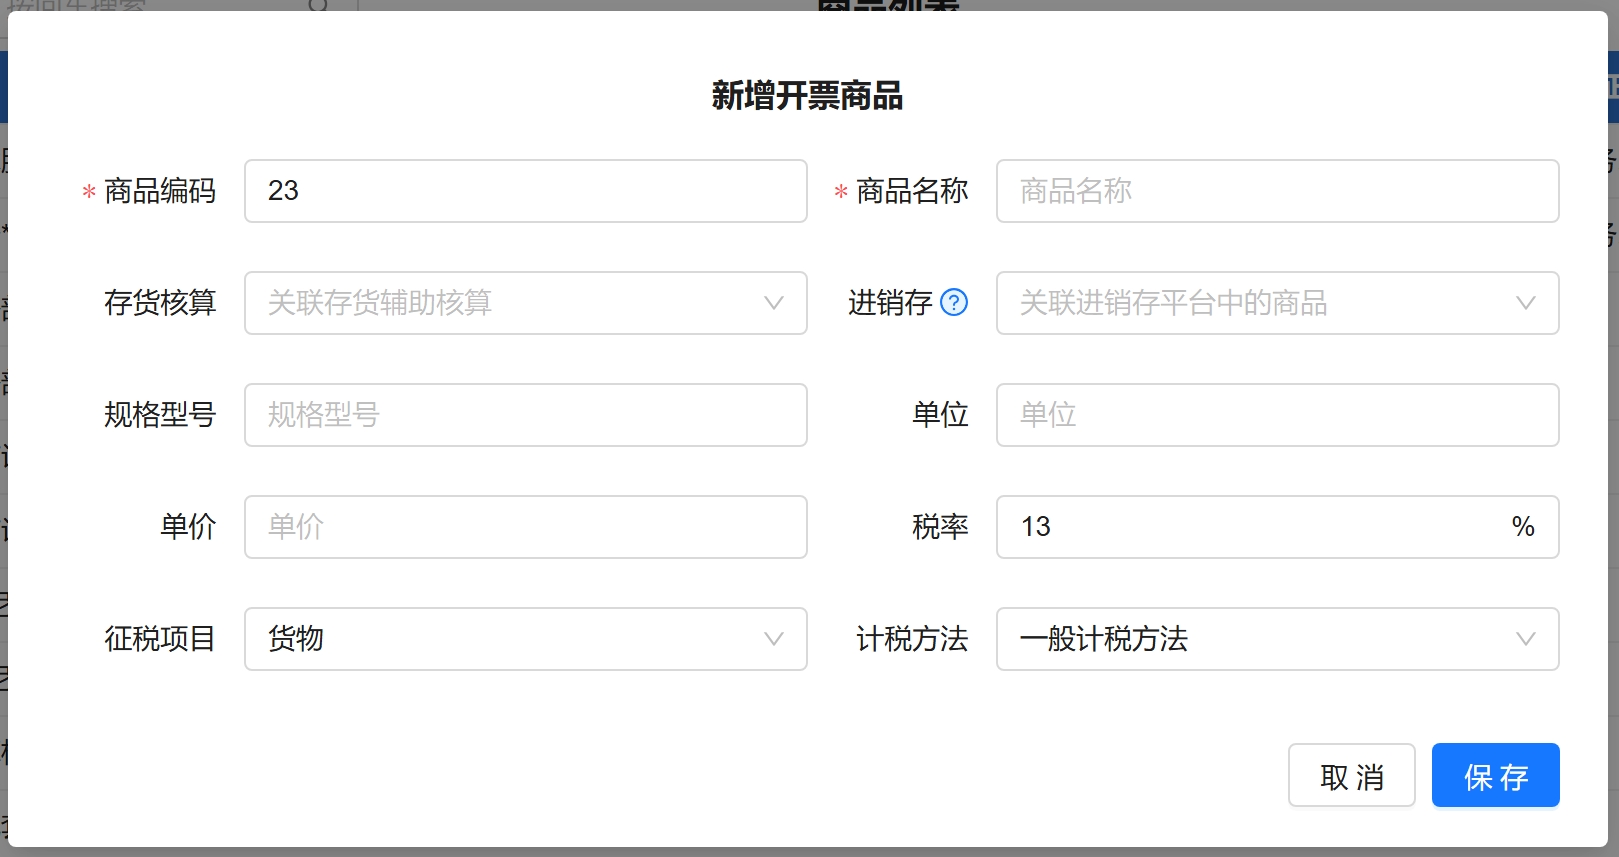1619x857 pixels.
Task: Click the 存货核算 label text
Action: coord(160,303)
